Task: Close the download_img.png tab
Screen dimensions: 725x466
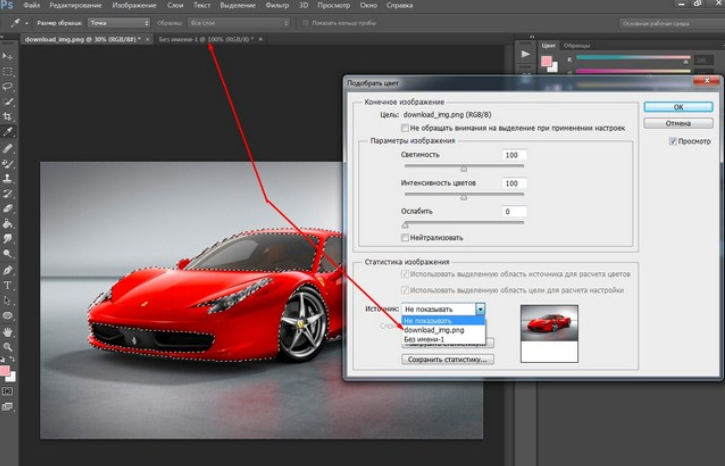Action: coord(147,39)
